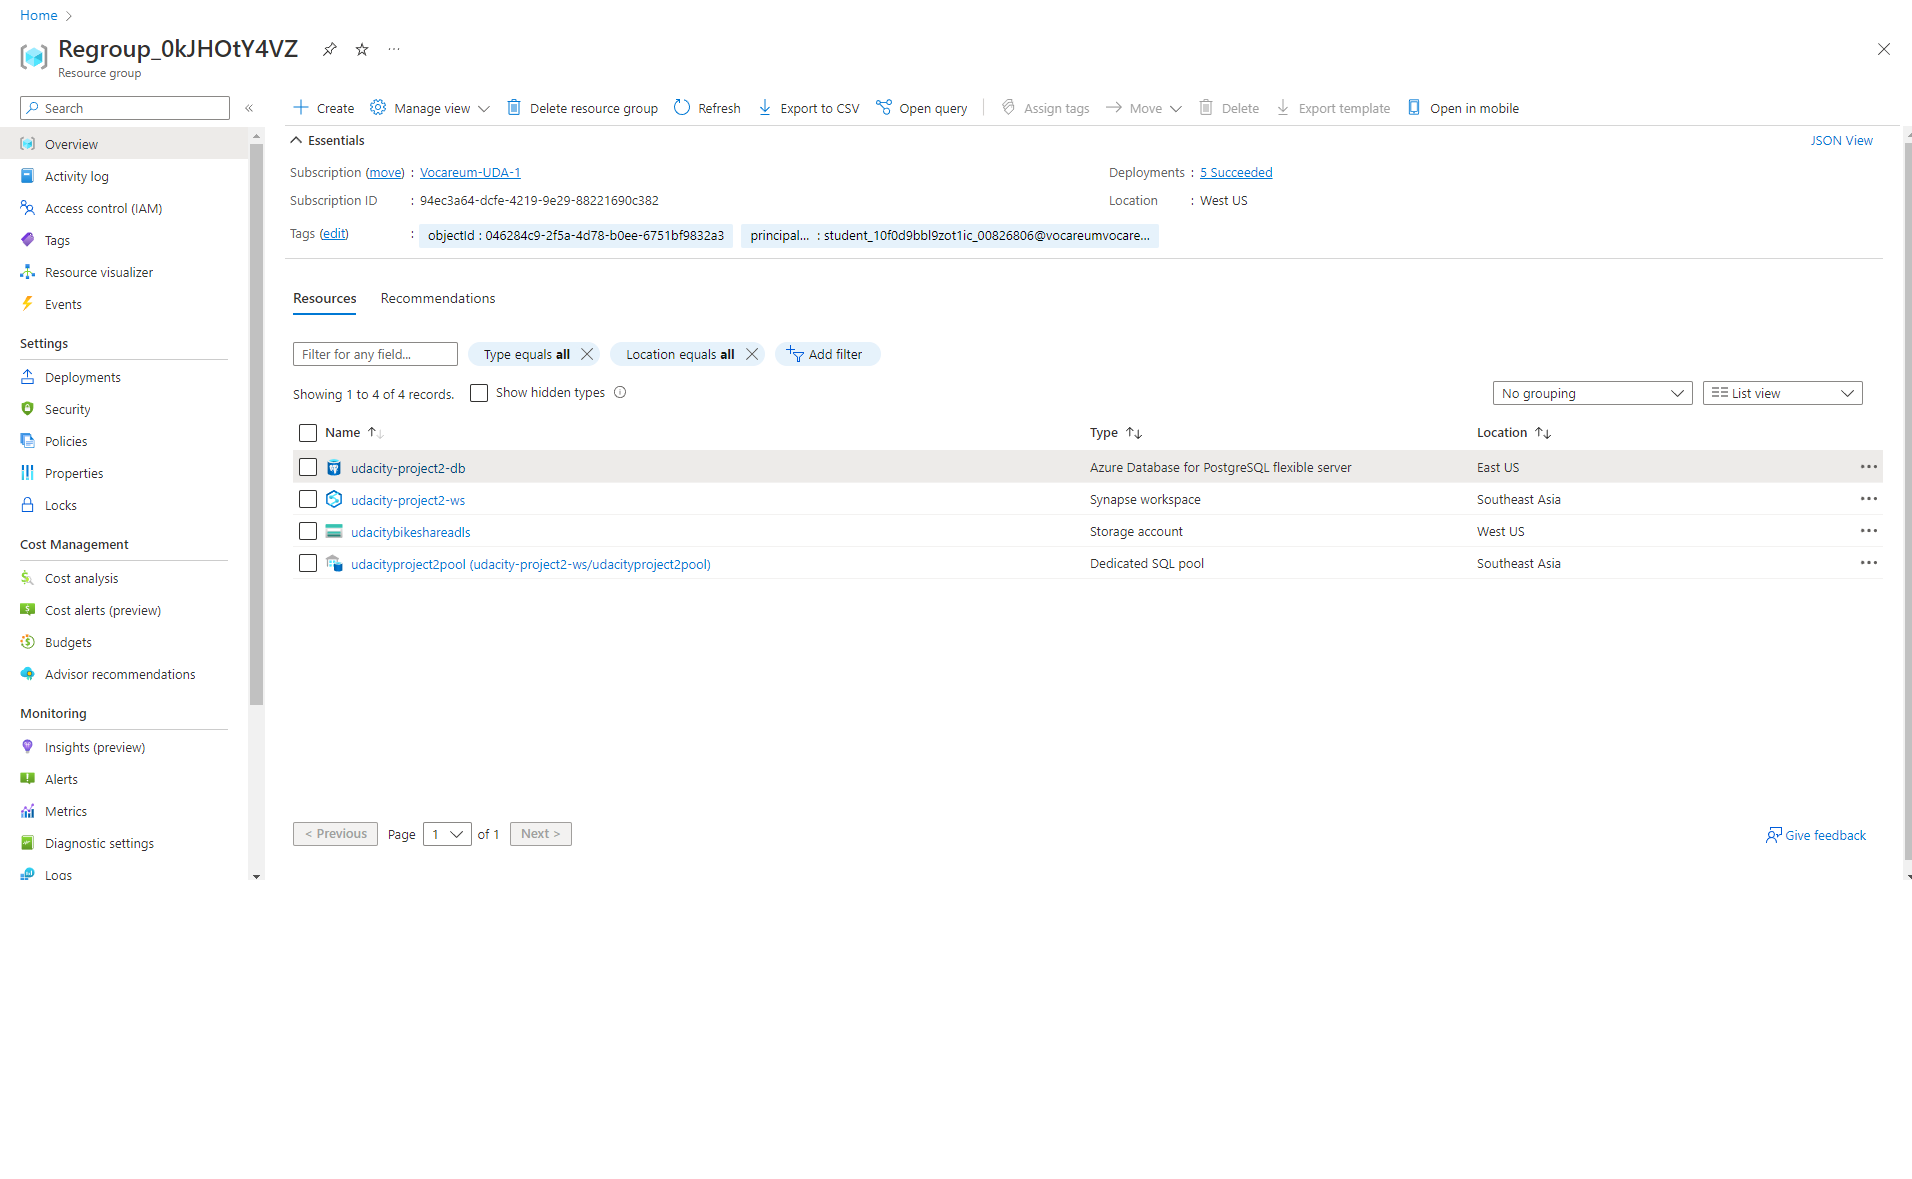Click the Refresh icon in toolbar
The height and width of the screenshot is (1179, 1912).
[x=682, y=107]
